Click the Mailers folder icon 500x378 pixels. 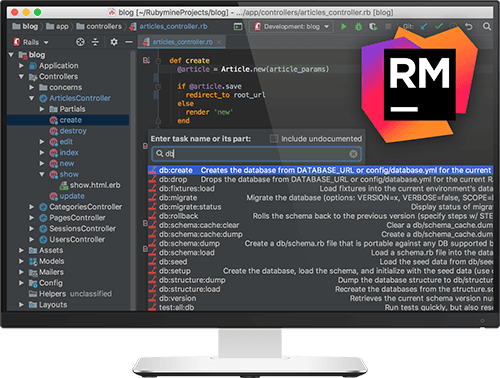point(33,272)
